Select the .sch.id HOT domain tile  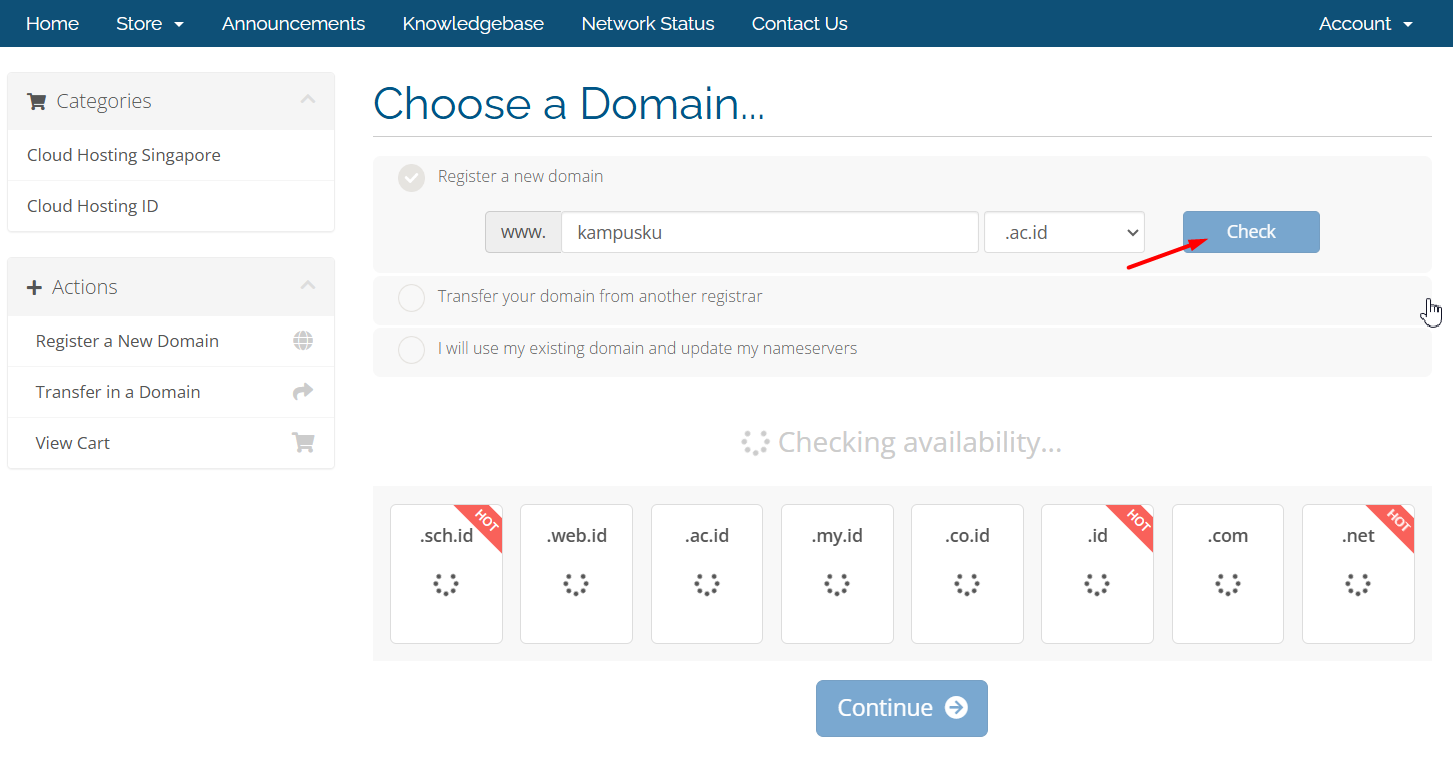(446, 573)
